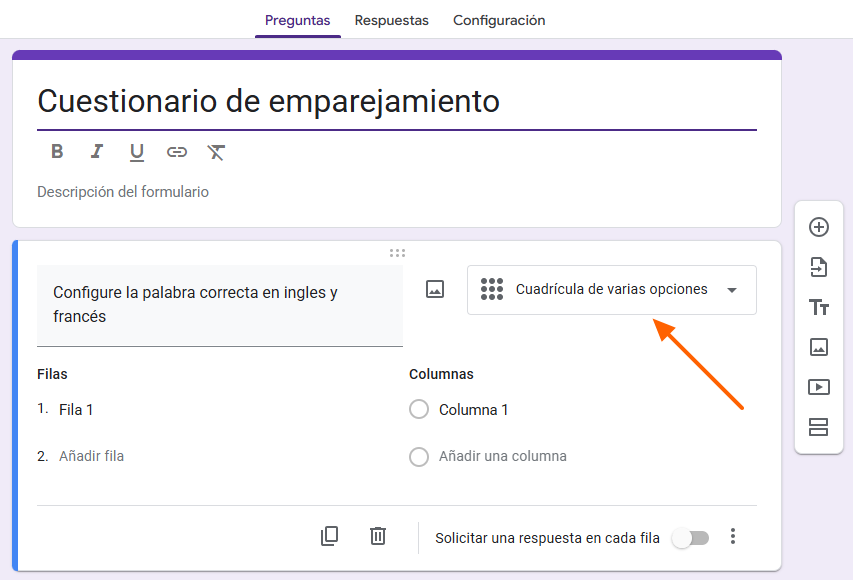The image size is (853, 580).
Task: Select the 'Añadir una columna' radio option
Action: pos(418,457)
